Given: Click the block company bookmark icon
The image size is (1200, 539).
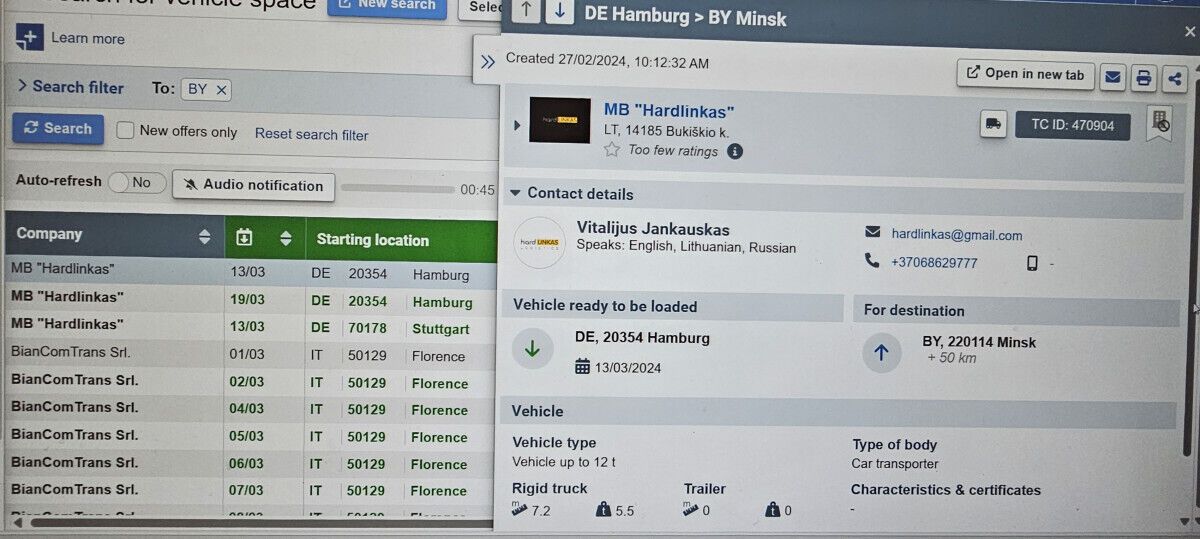Looking at the screenshot, I should pos(1159,124).
